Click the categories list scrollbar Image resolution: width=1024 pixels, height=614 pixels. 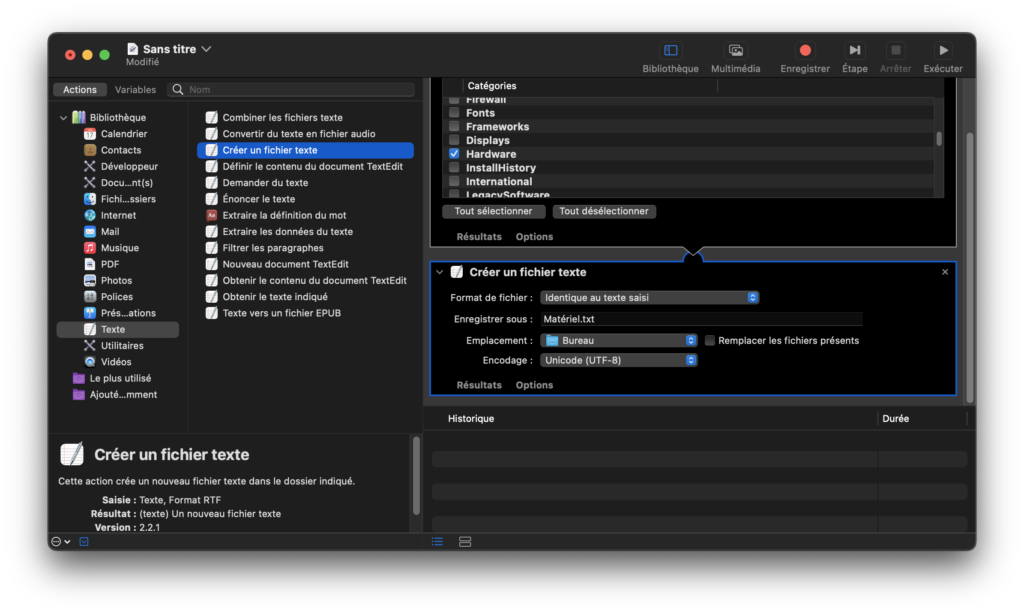click(938, 139)
